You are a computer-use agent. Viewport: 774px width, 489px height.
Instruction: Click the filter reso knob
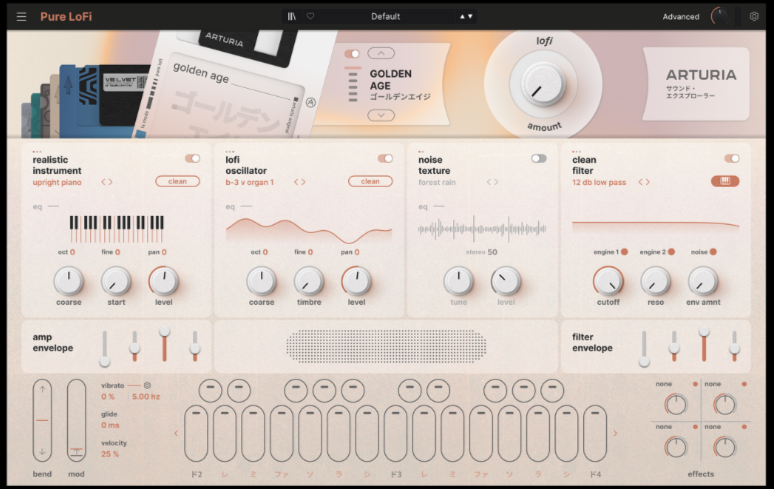pos(656,281)
